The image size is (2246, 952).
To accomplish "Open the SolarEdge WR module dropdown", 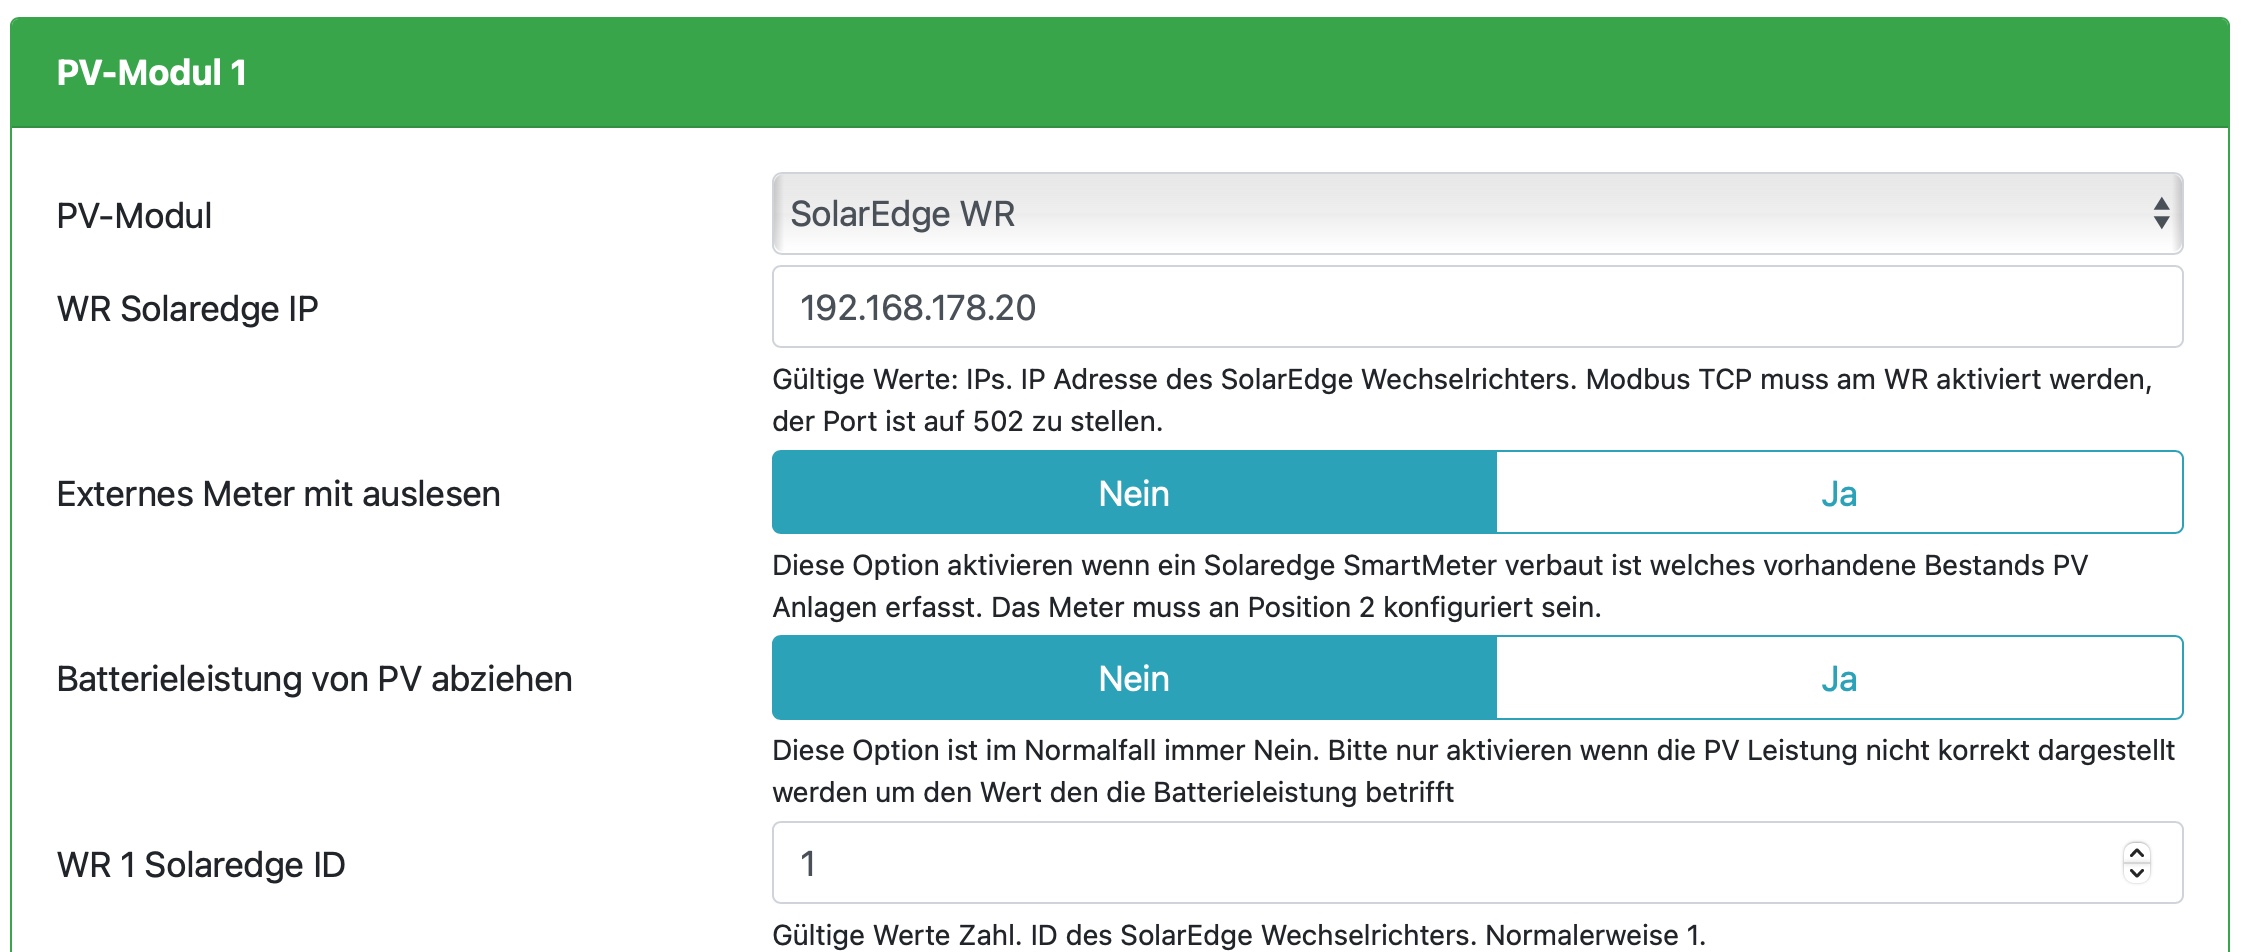I will click(x=1476, y=214).
